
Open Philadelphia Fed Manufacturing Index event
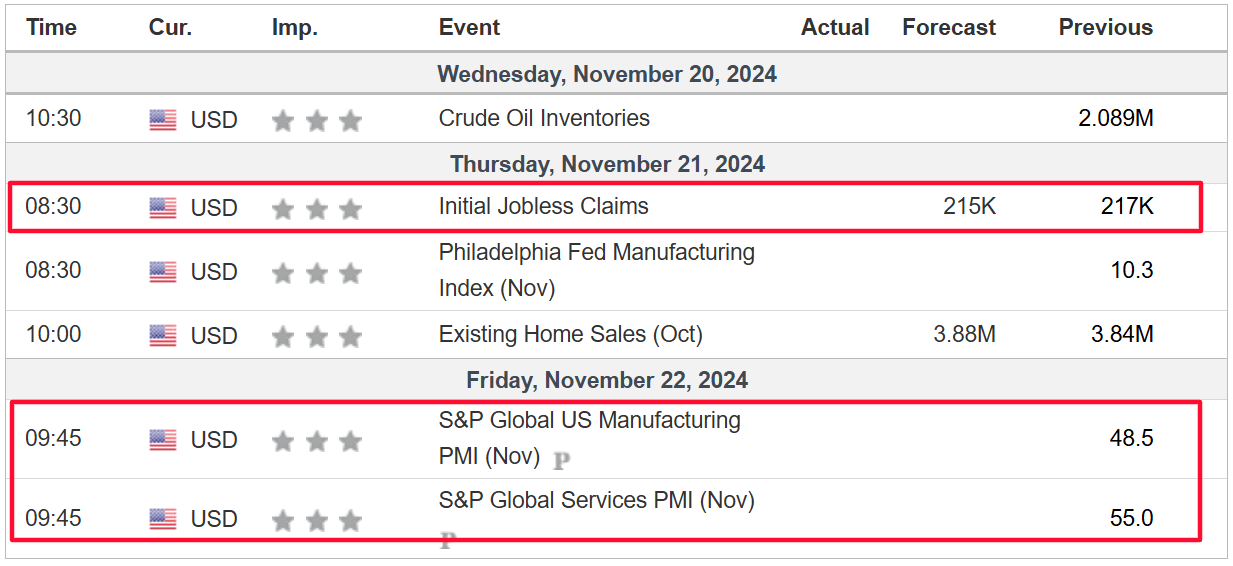597,270
